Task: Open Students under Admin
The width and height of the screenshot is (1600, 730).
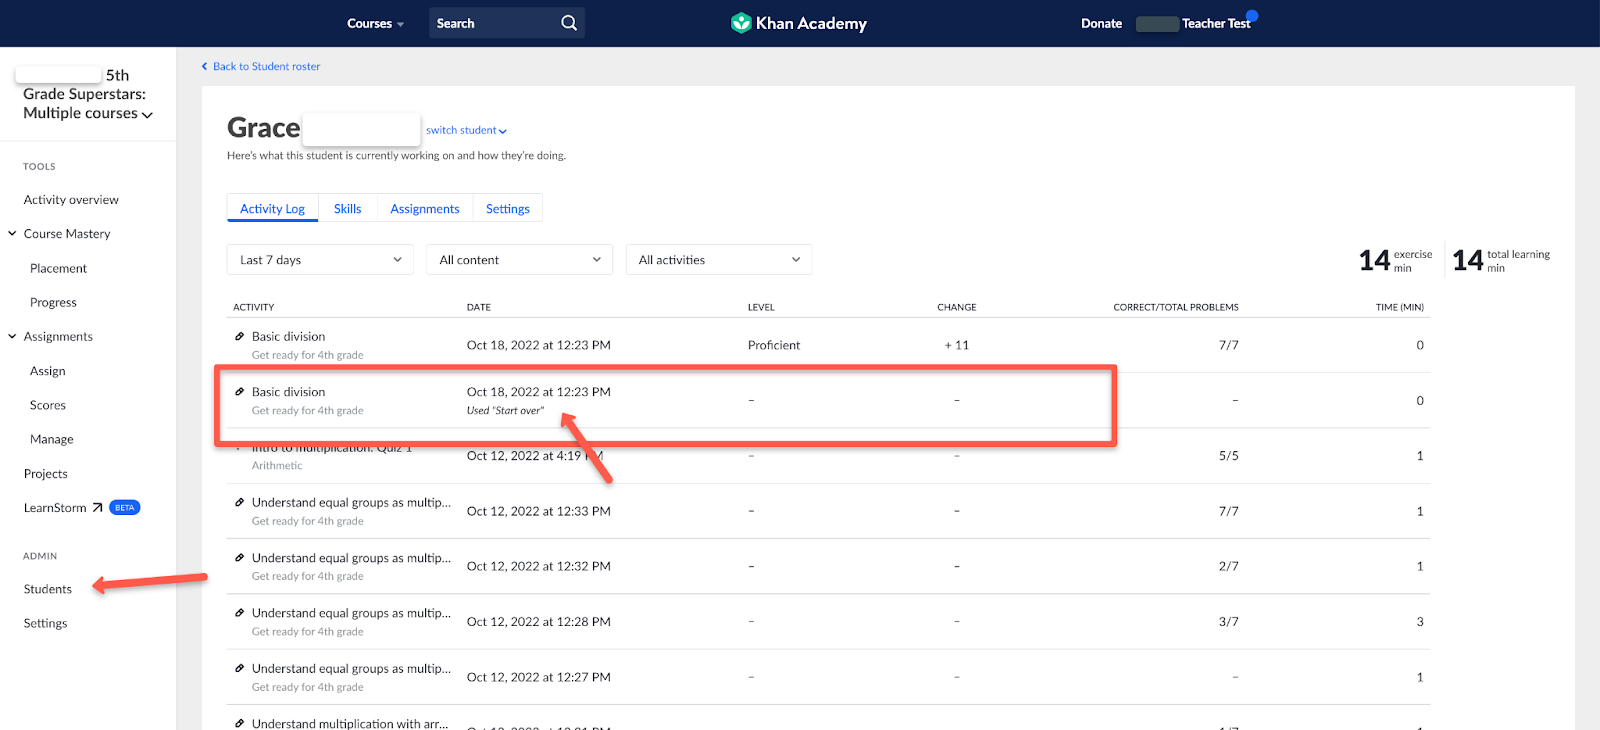Action: tap(48, 589)
